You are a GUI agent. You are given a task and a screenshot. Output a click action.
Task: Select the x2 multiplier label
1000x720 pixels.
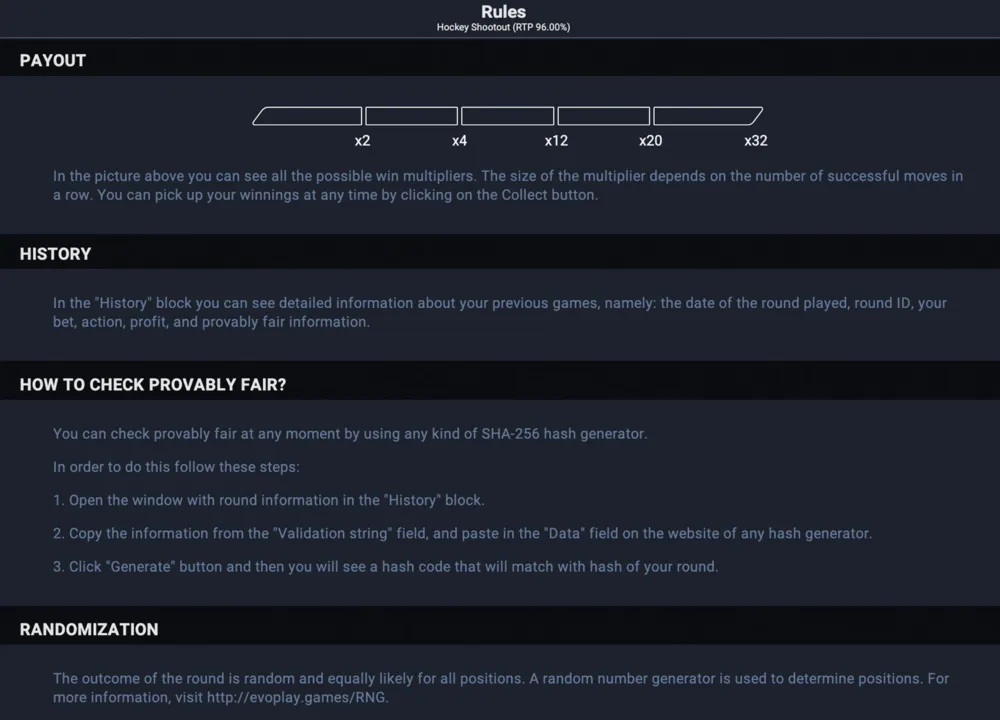(362, 141)
